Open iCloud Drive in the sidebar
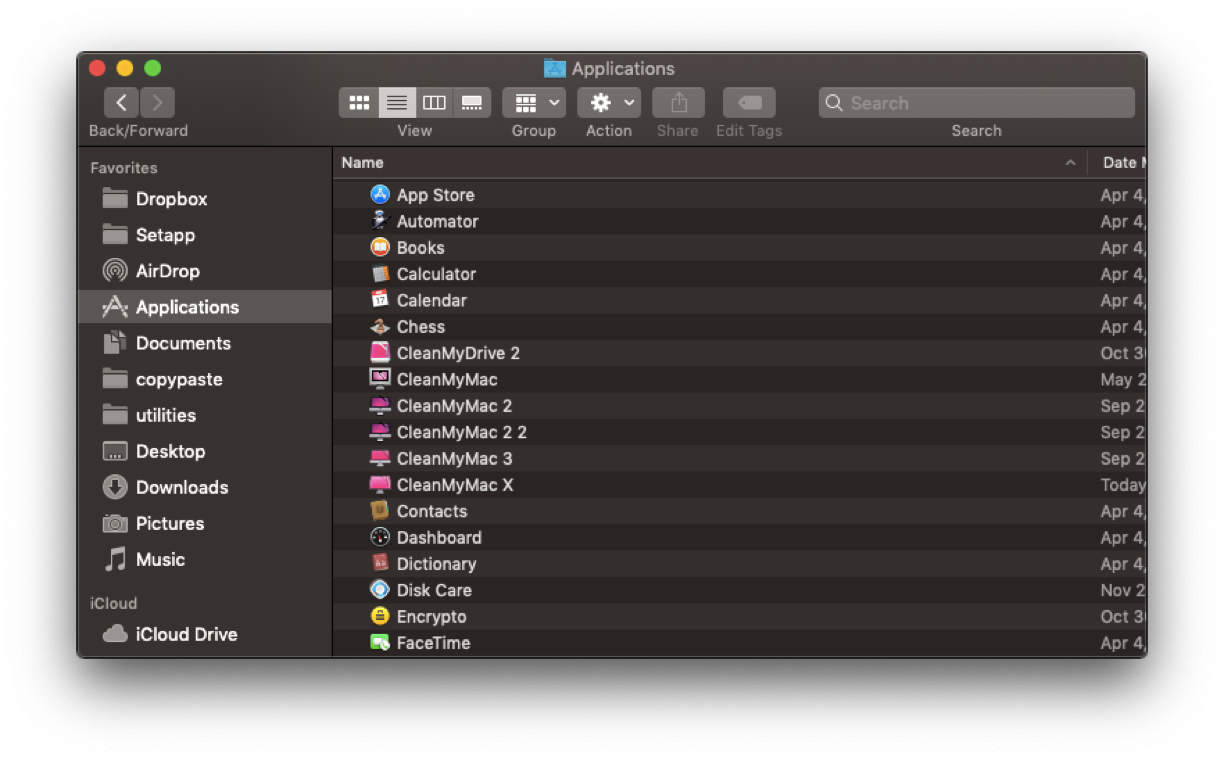 click(x=204, y=634)
